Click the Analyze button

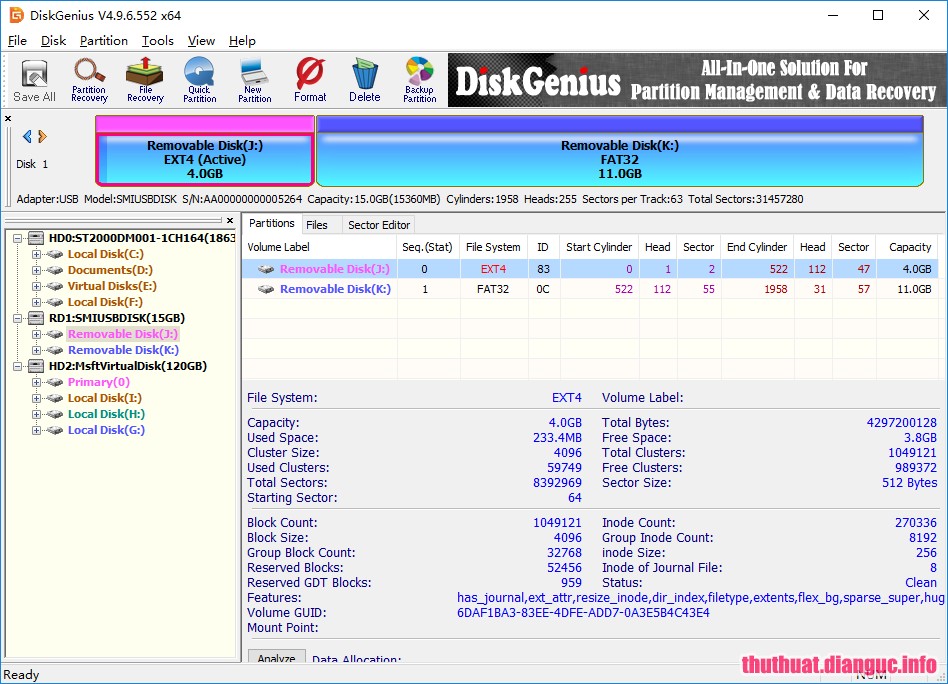[277, 657]
